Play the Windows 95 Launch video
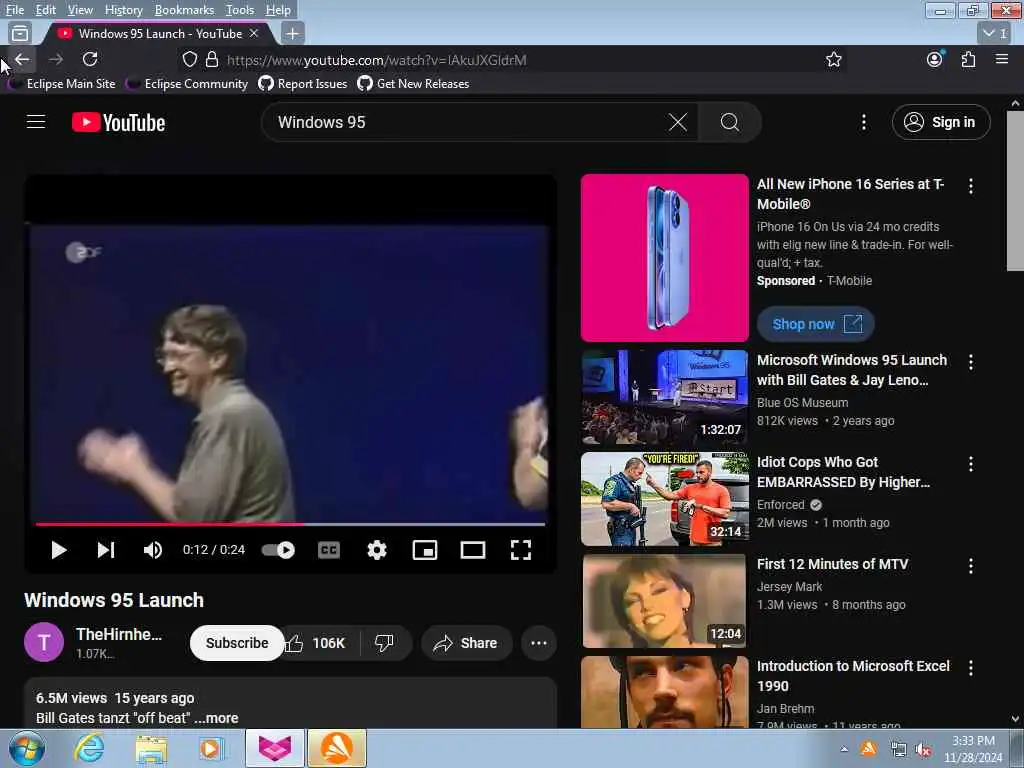Screen dimensions: 1024x768 pos(59,550)
